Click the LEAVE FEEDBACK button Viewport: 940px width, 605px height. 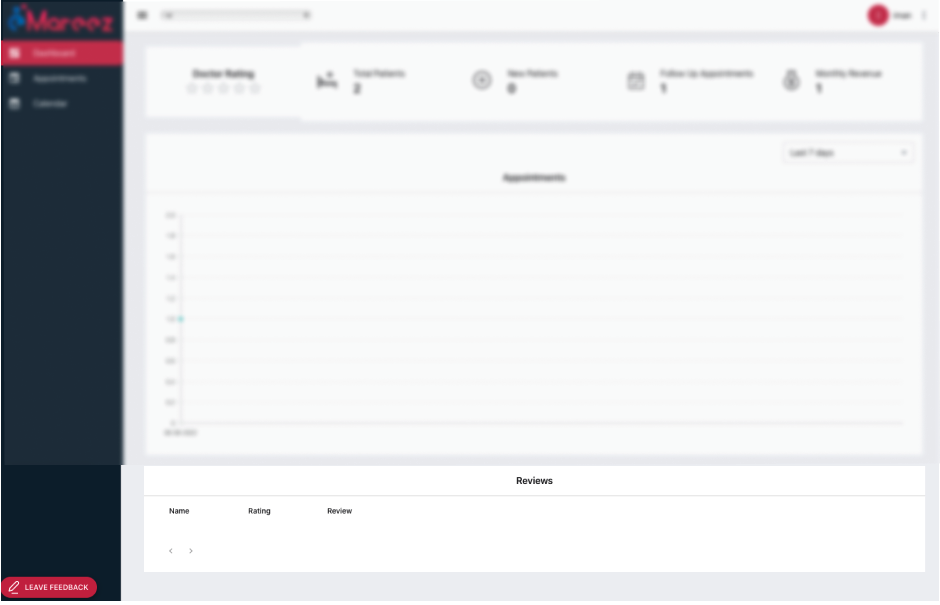tap(49, 587)
